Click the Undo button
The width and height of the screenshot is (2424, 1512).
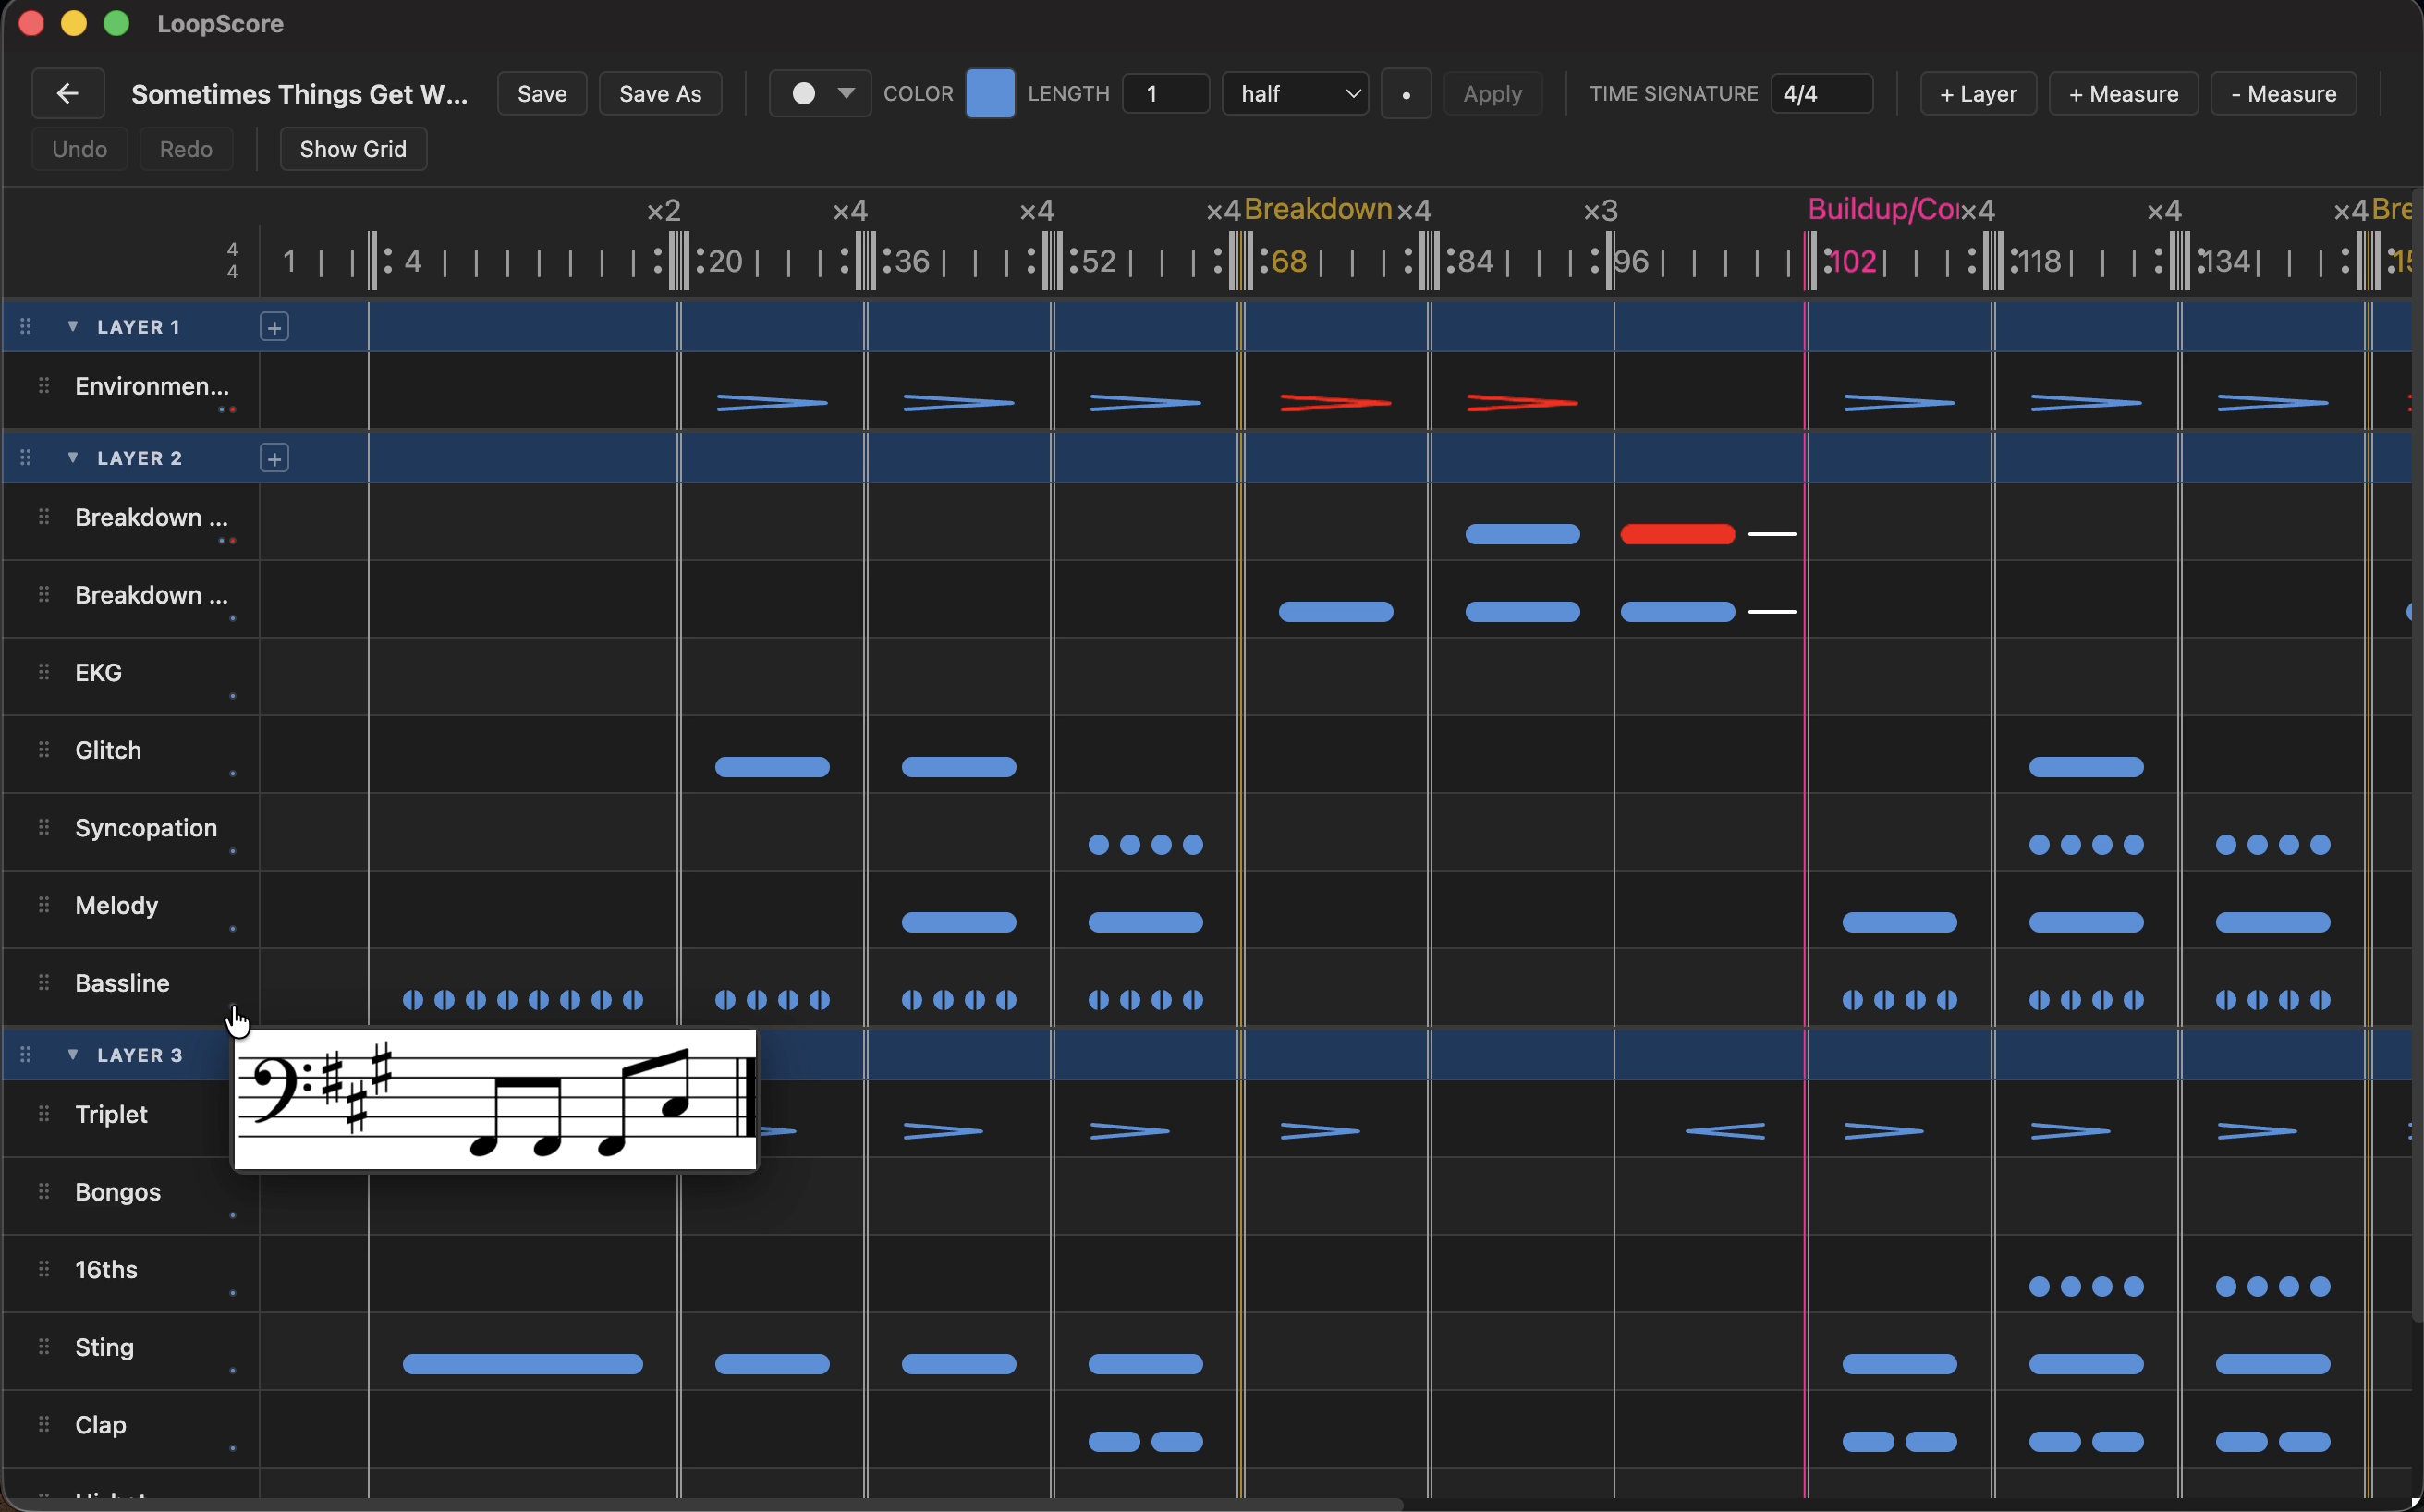(x=80, y=149)
